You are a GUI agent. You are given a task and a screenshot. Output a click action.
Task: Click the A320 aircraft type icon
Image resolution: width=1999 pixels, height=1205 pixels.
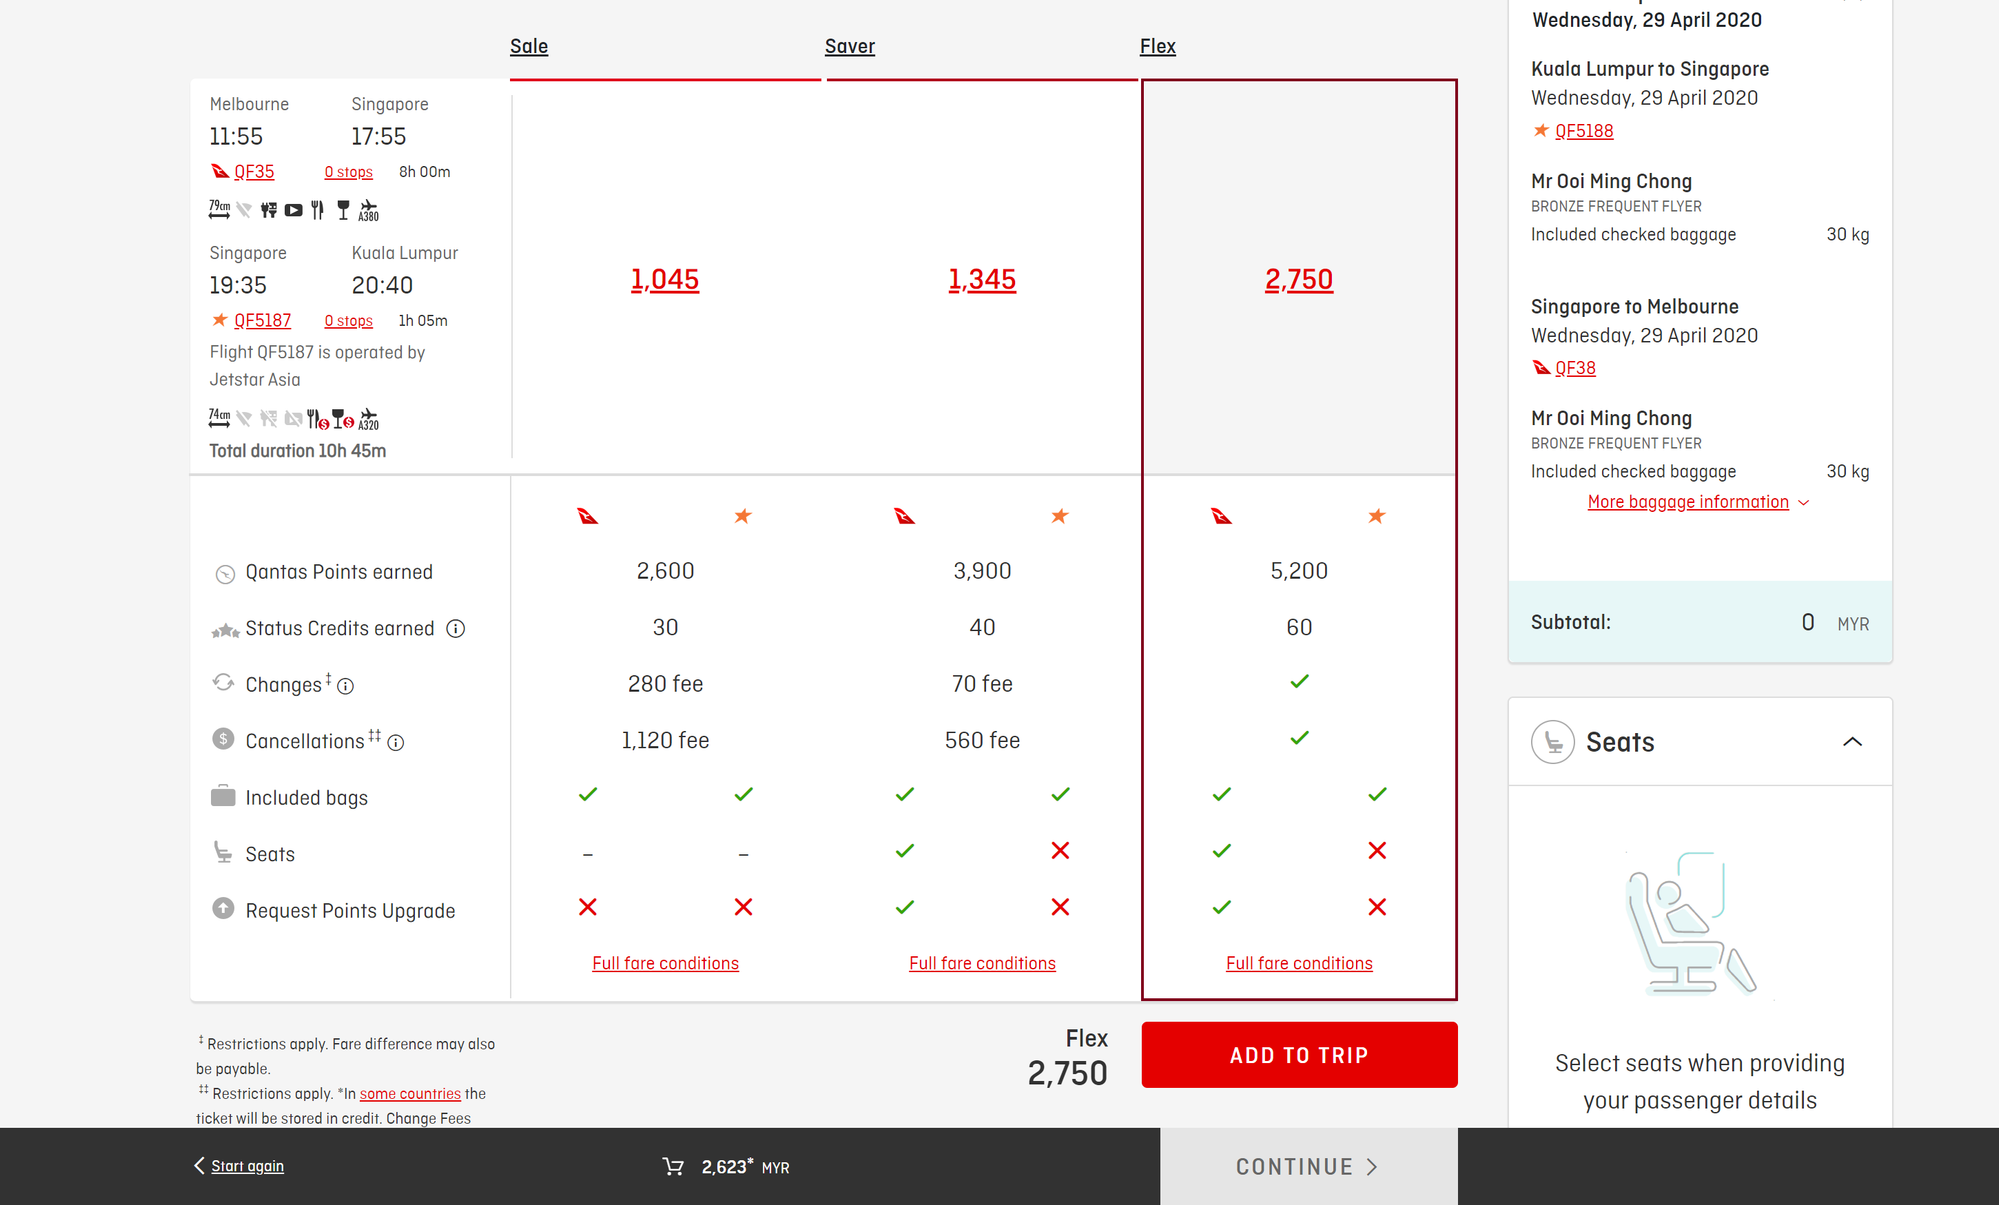pyautogui.click(x=369, y=419)
